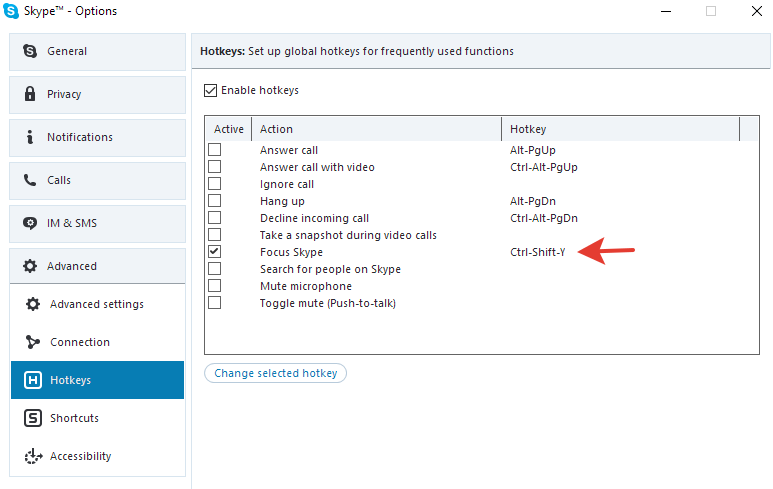Open Connection settings page
This screenshot has height=489, width=773.
tap(98, 342)
